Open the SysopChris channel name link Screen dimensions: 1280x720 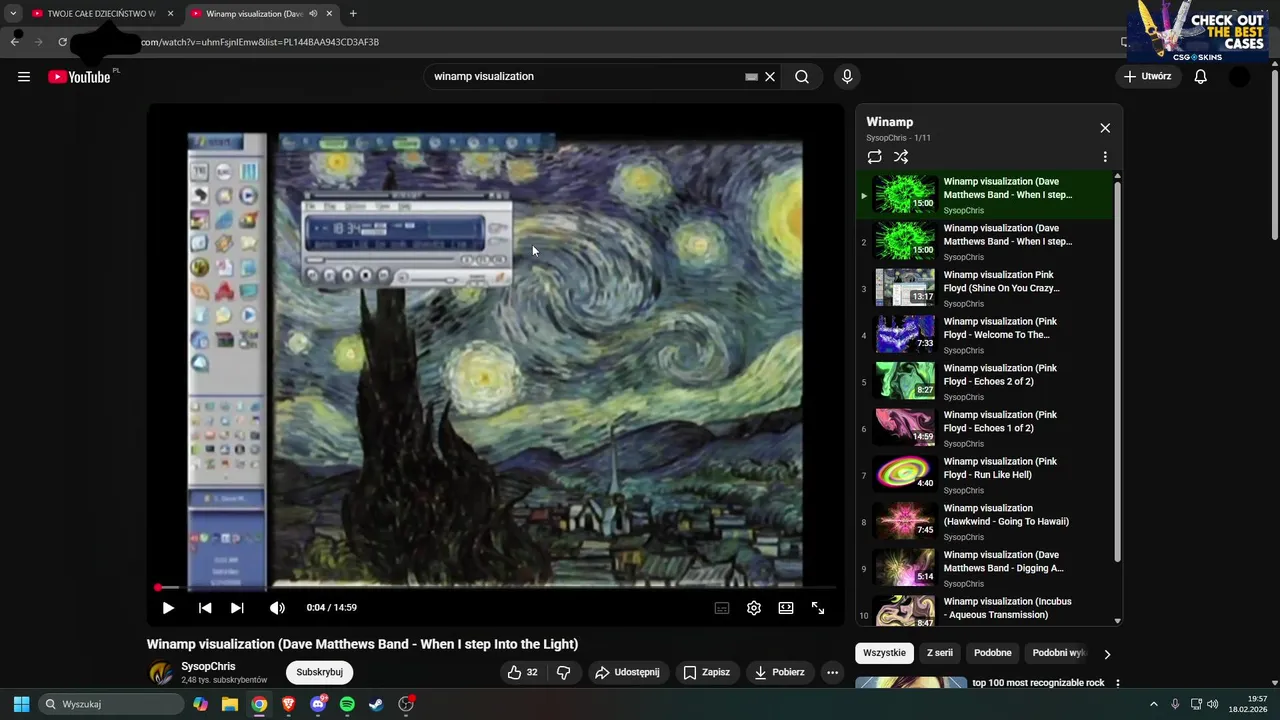coord(208,666)
